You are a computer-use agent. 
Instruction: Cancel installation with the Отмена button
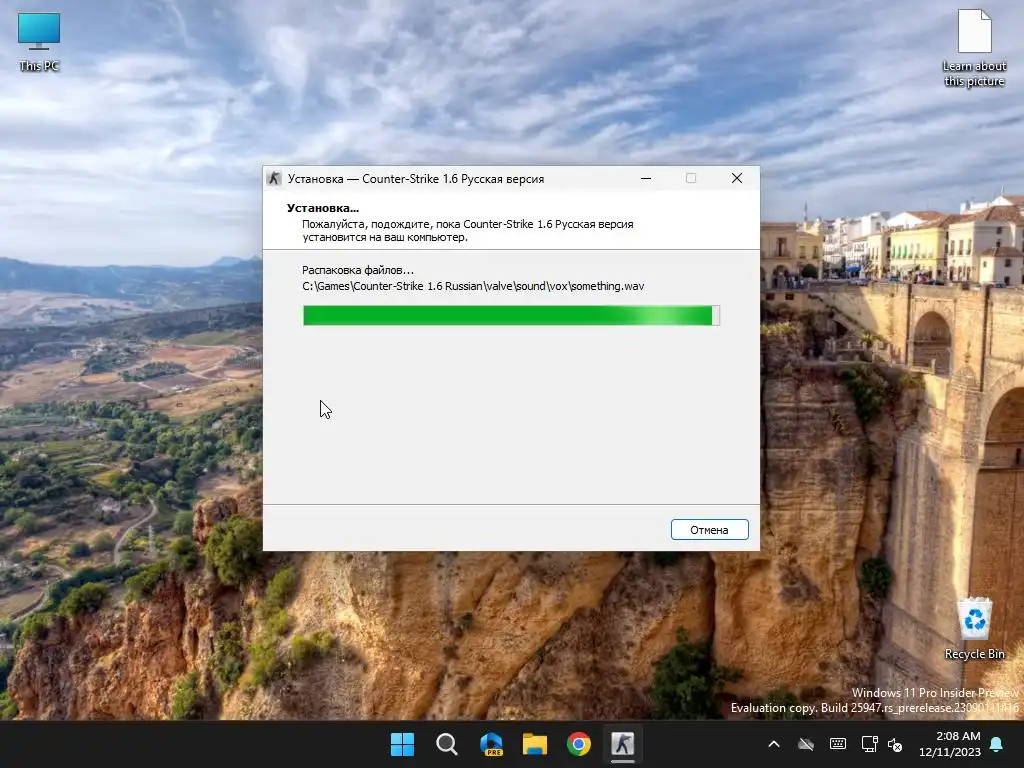(709, 530)
